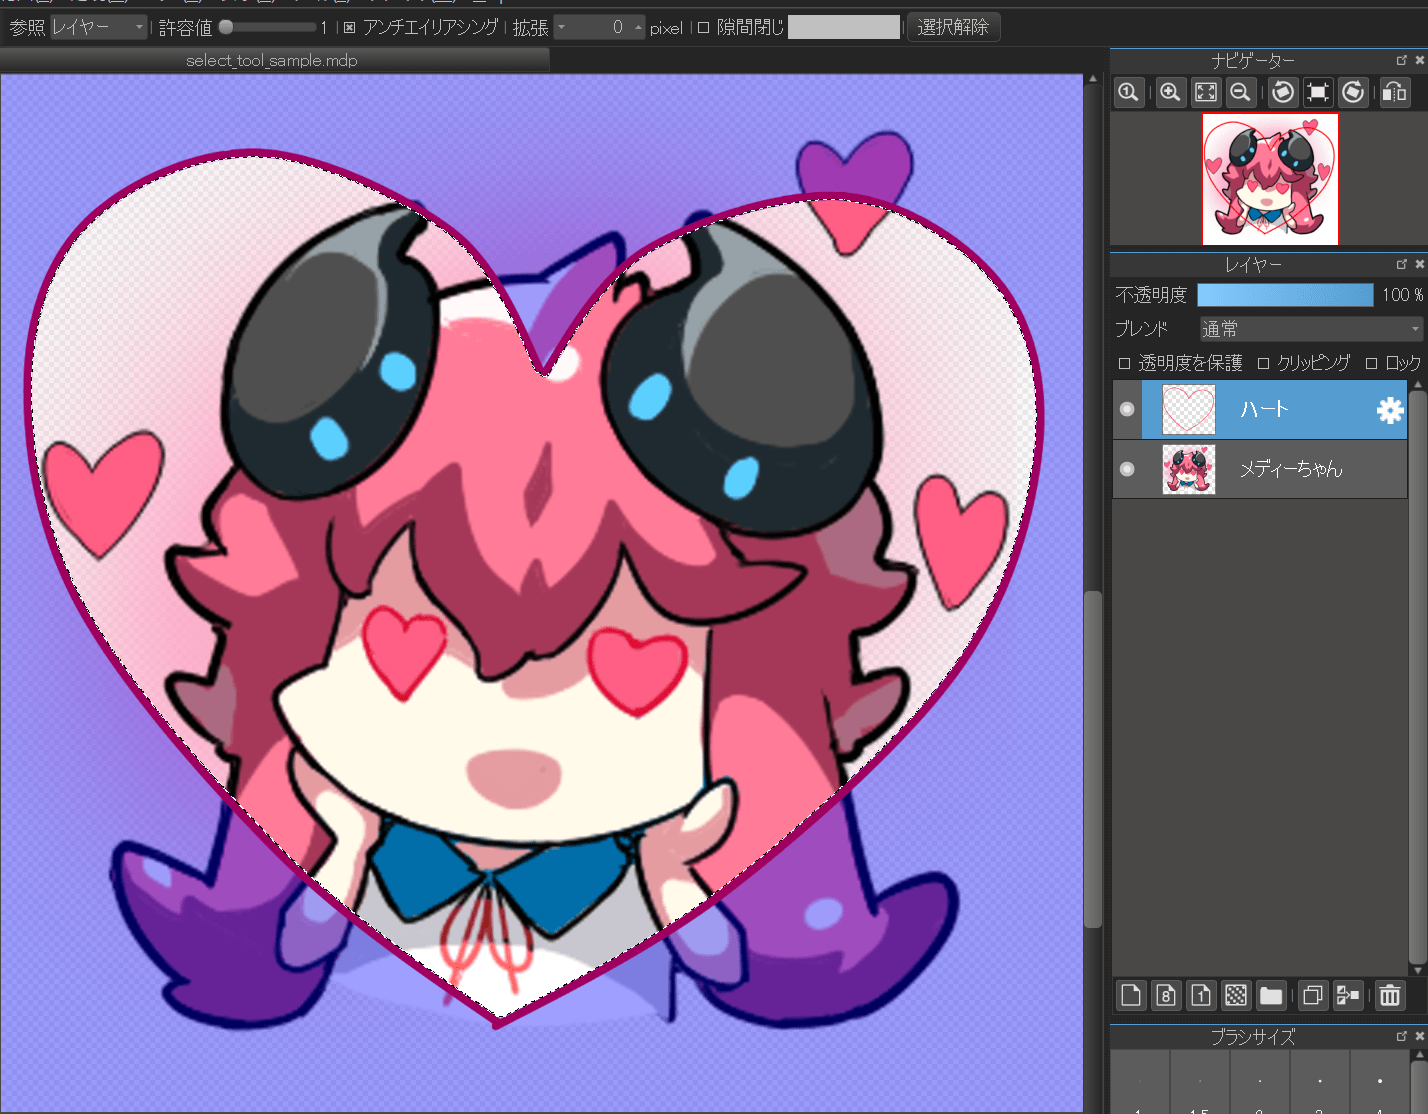1428x1114 pixels.
Task: Add a new layer in the Layers panel
Action: click(x=1130, y=995)
